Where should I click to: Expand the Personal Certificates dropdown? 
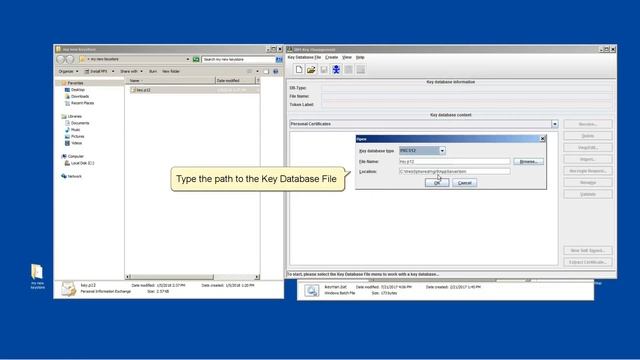[x=555, y=124]
